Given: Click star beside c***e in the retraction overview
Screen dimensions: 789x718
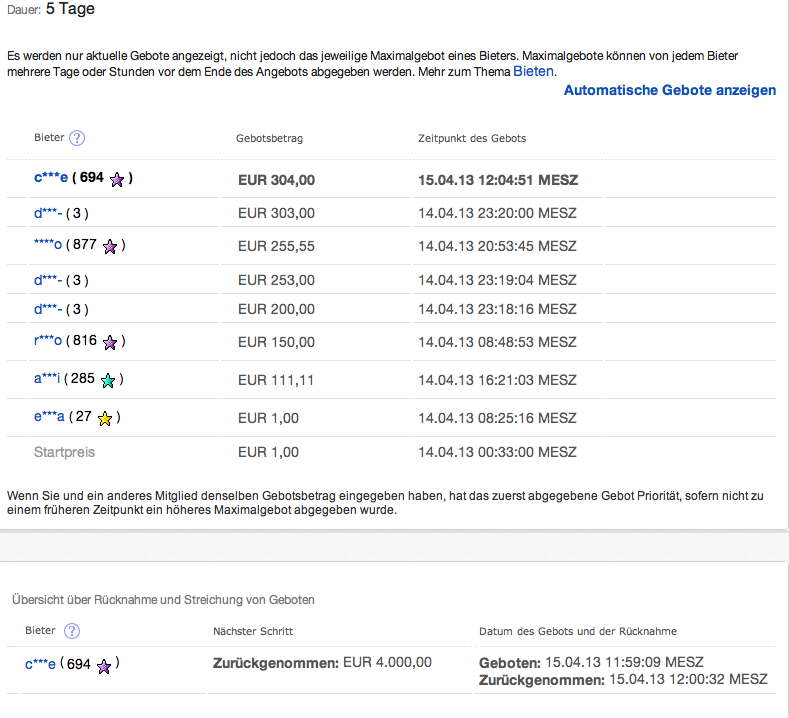Looking at the screenshot, I should (x=104, y=666).
